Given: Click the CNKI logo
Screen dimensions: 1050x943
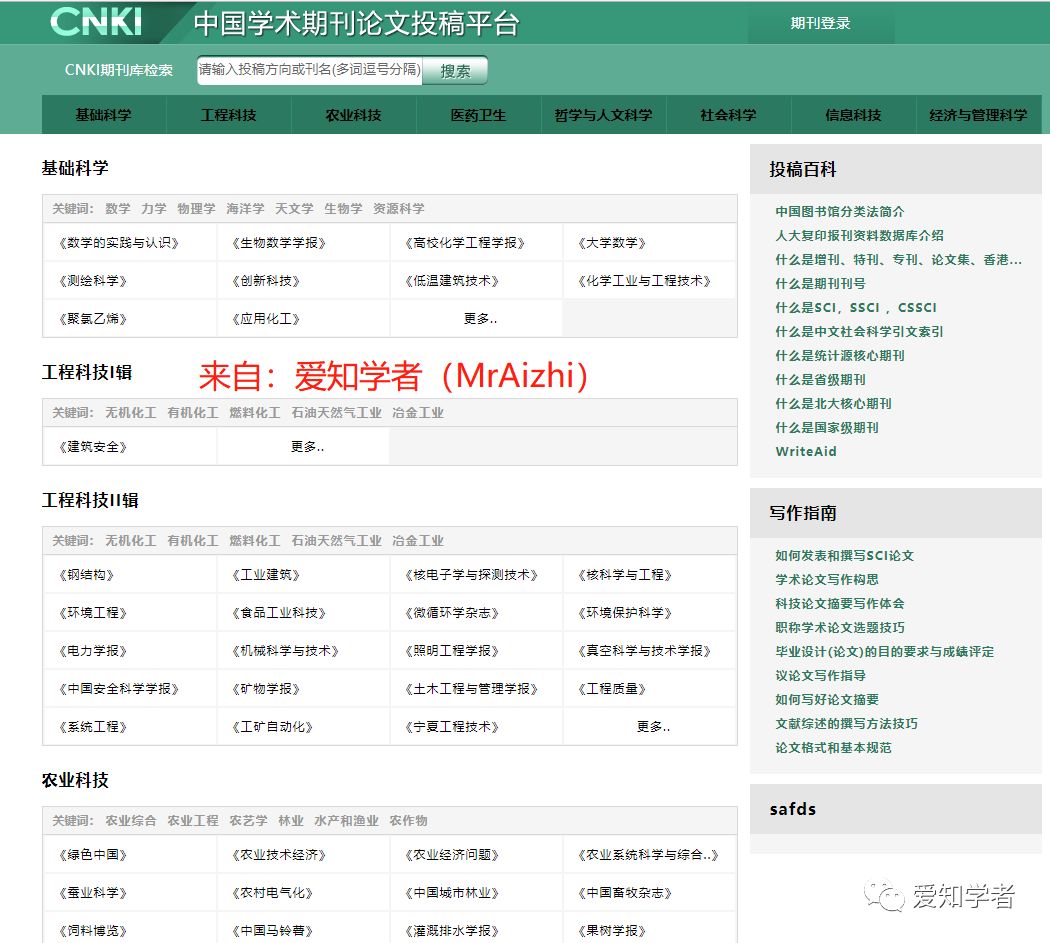Looking at the screenshot, I should tap(96, 22).
